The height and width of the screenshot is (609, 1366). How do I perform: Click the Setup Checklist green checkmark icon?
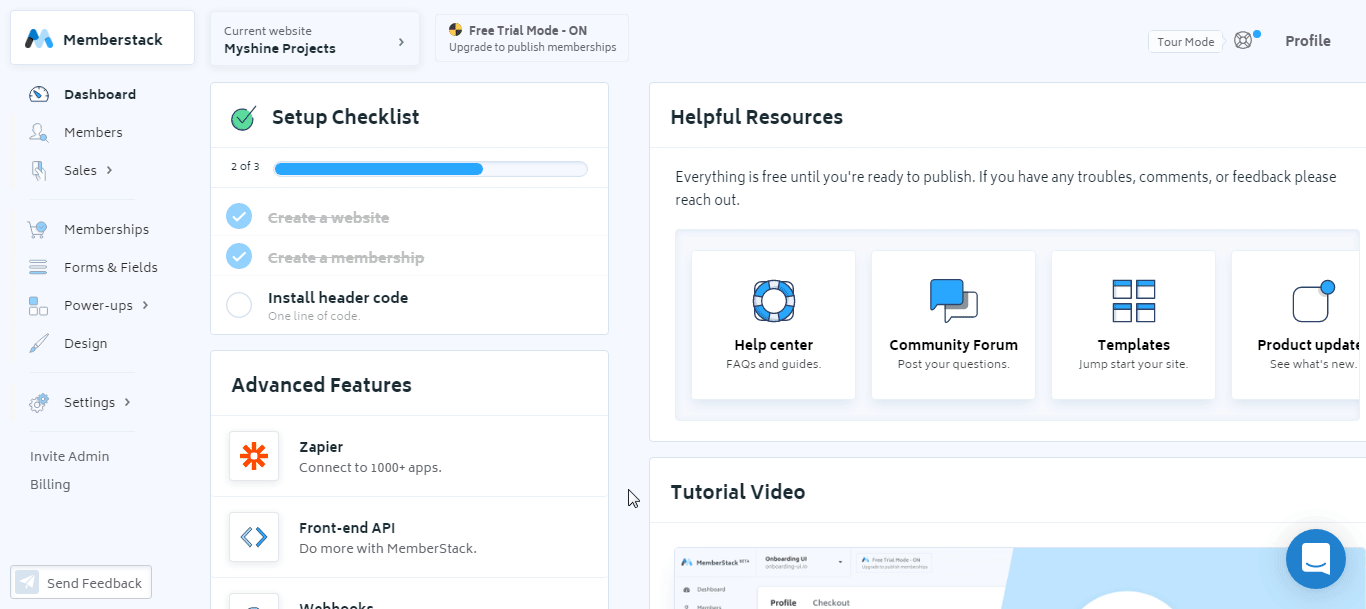click(x=243, y=118)
